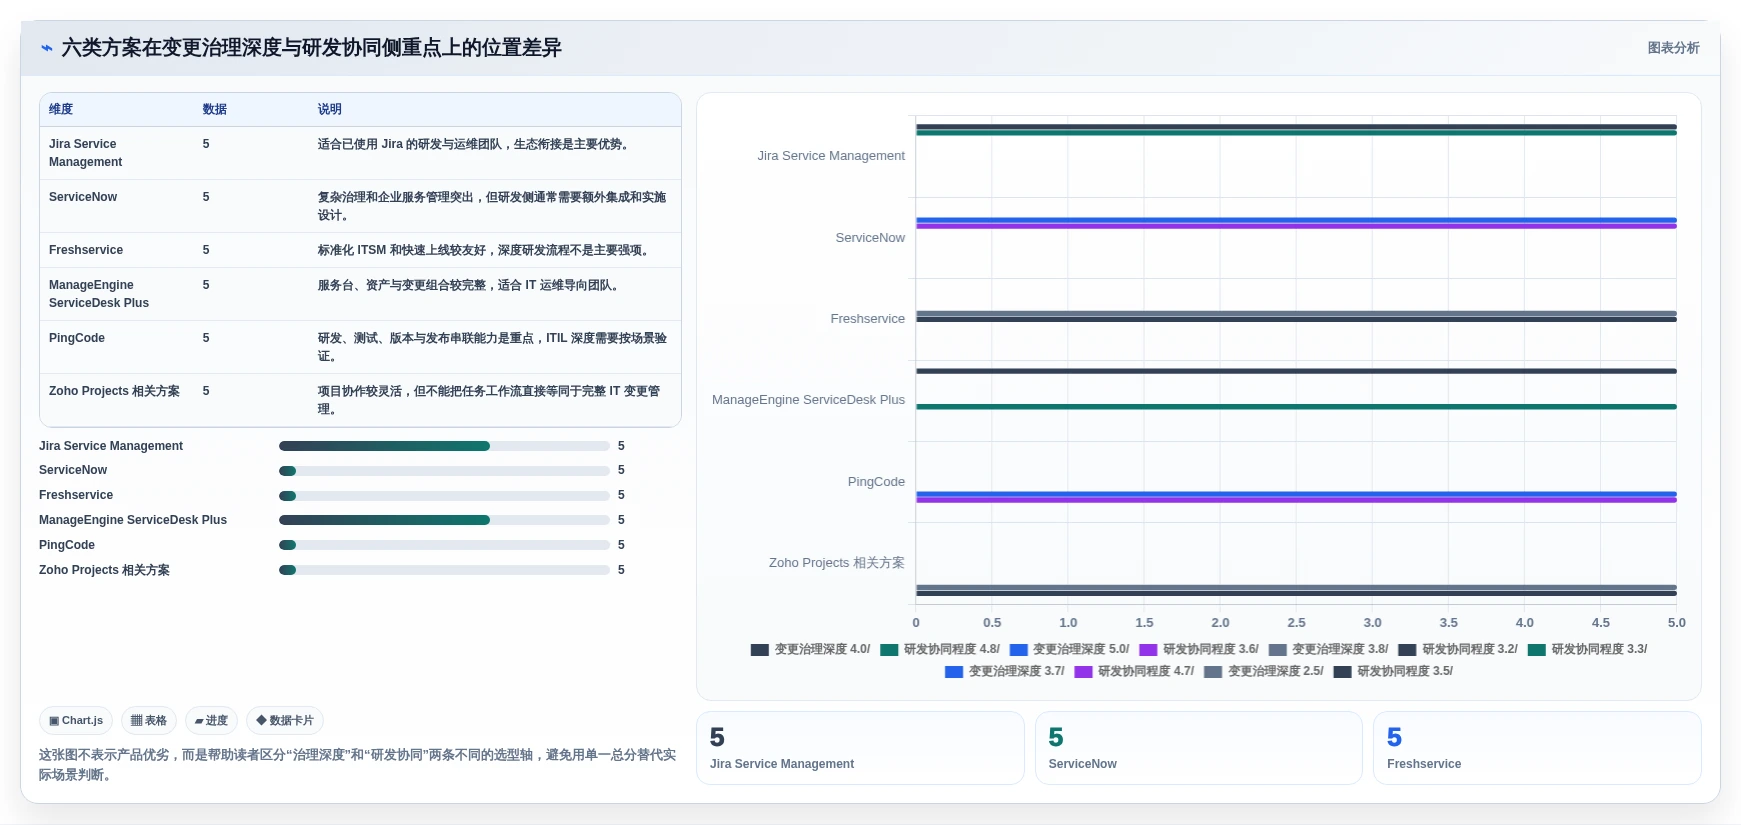This screenshot has height=825, width=1741.
Task: Select the 数据卡片 tag chip
Action: point(285,720)
